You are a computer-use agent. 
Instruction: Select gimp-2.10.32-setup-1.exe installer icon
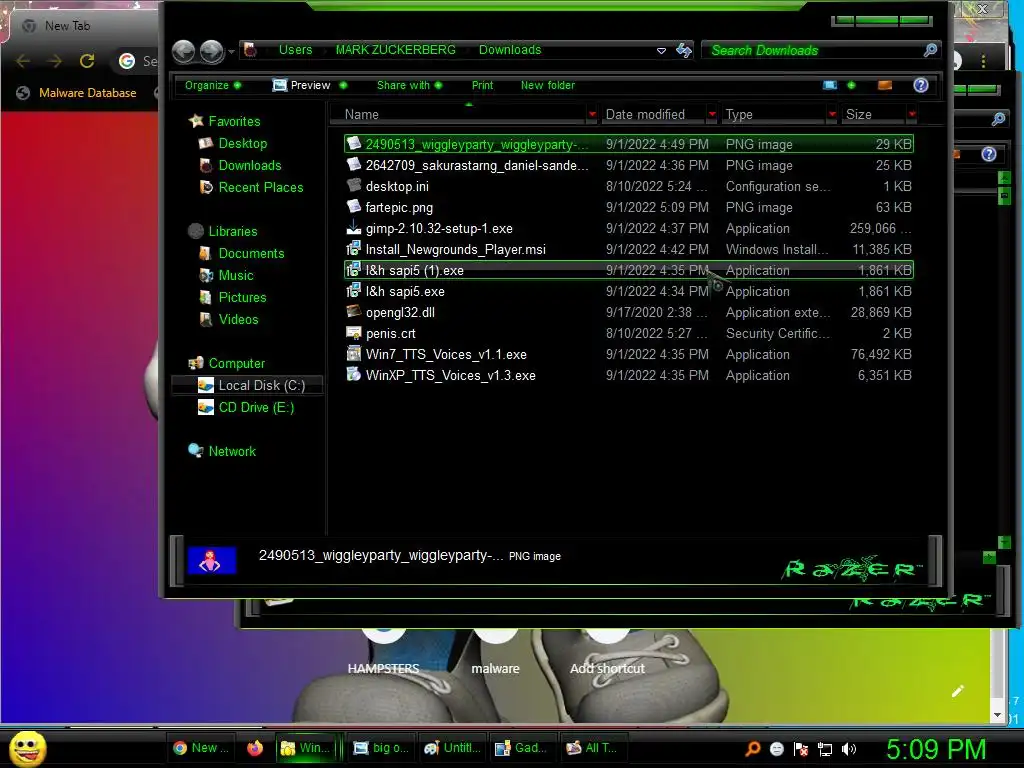(353, 228)
